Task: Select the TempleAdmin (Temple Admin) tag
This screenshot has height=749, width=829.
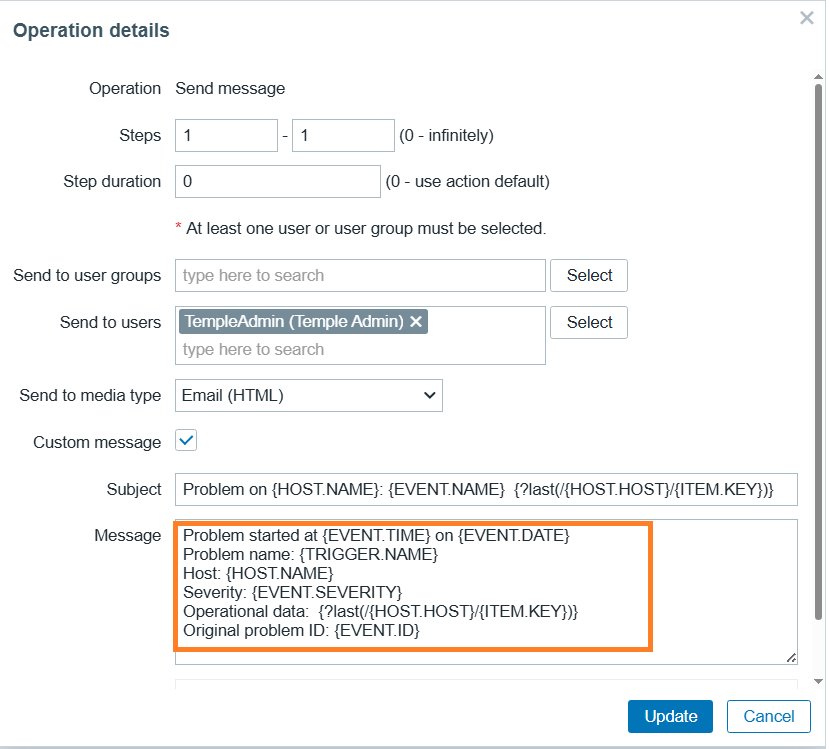Action: click(x=294, y=321)
